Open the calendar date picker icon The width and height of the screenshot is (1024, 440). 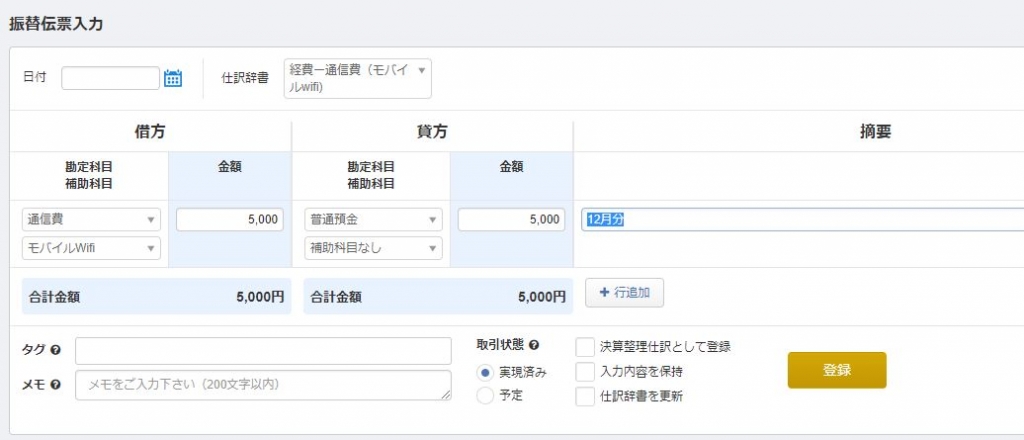coord(172,78)
